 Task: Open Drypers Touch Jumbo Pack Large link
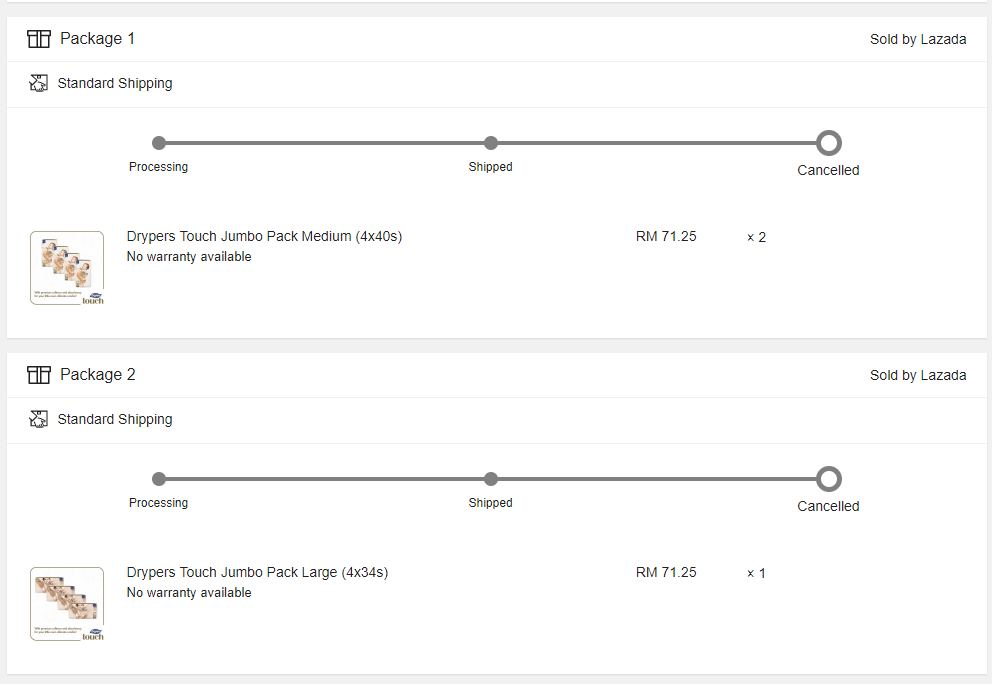pos(257,573)
